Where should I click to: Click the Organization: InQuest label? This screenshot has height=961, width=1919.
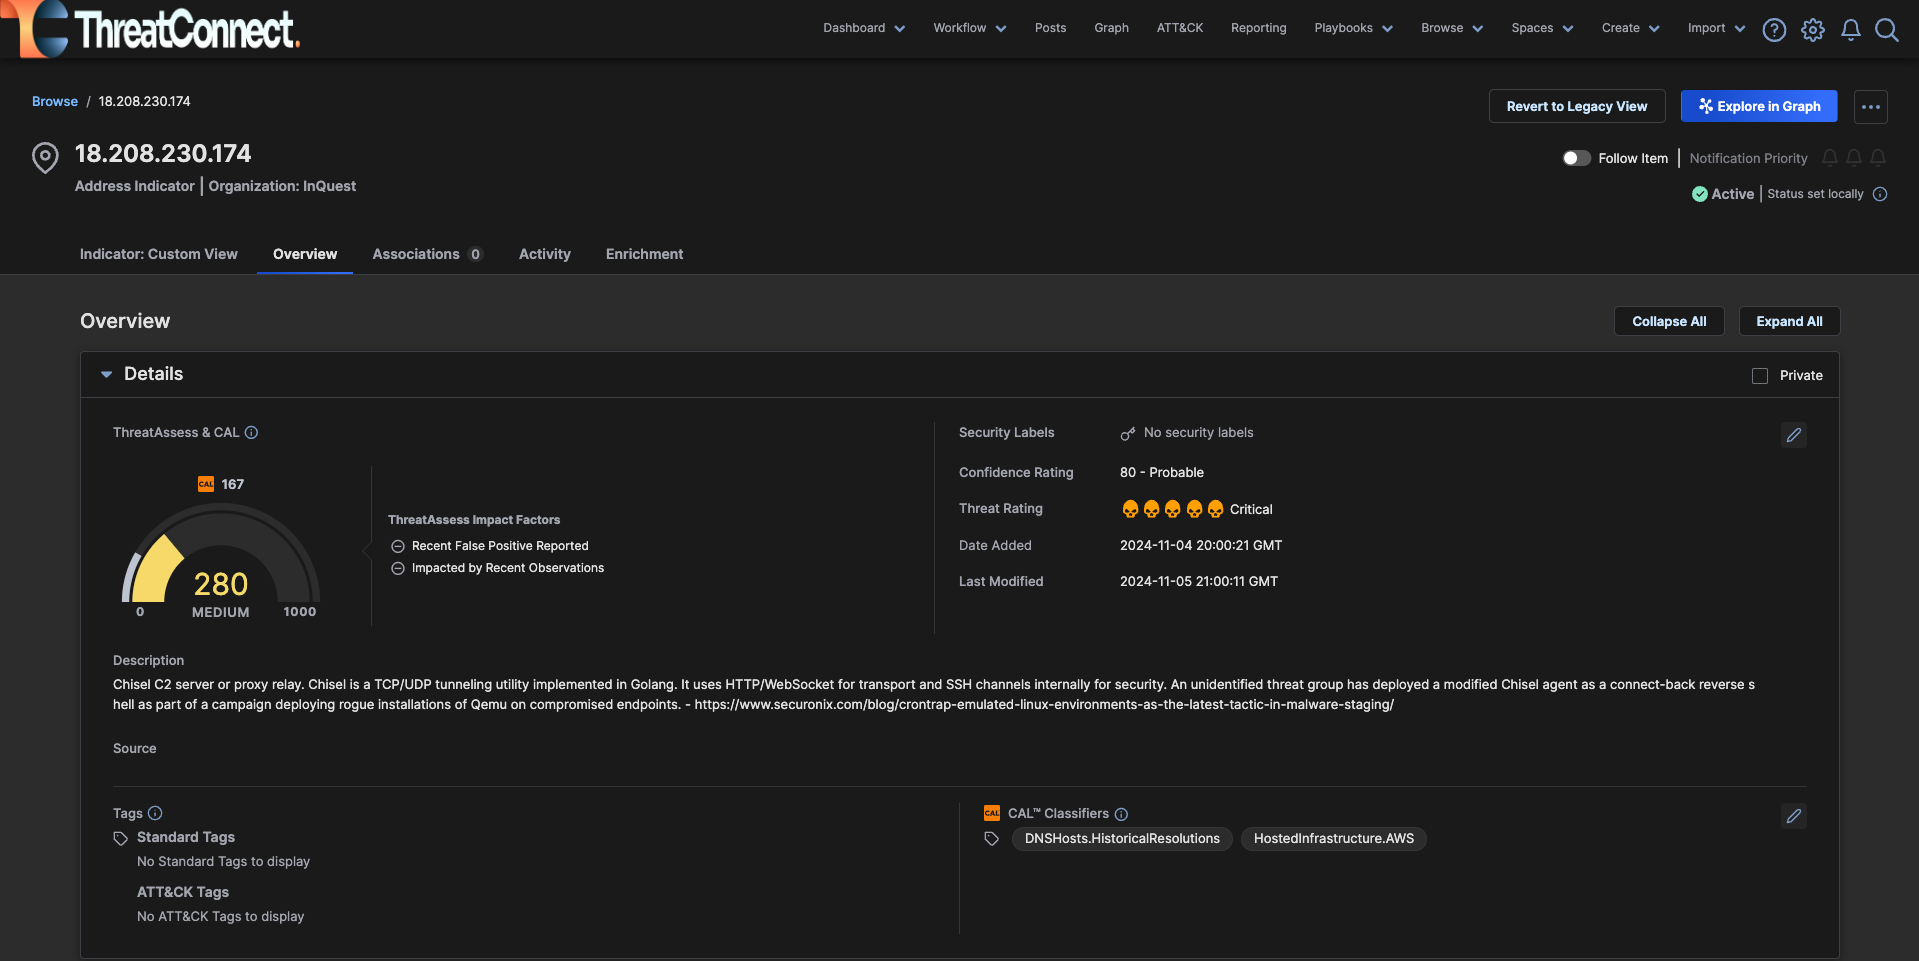coord(282,186)
